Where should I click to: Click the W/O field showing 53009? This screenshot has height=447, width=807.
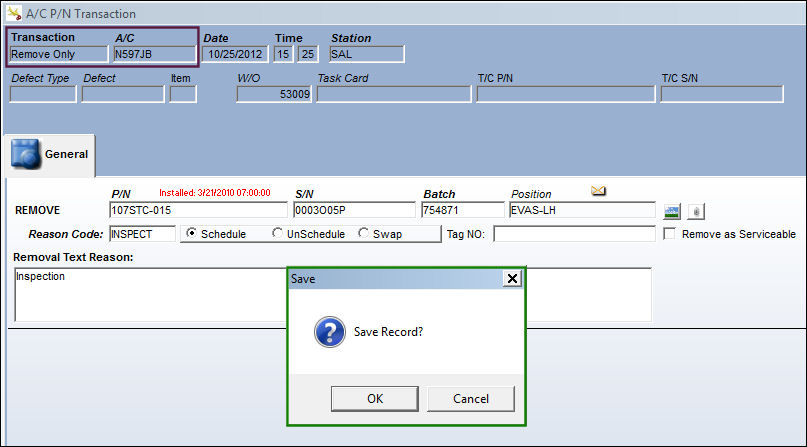274,94
